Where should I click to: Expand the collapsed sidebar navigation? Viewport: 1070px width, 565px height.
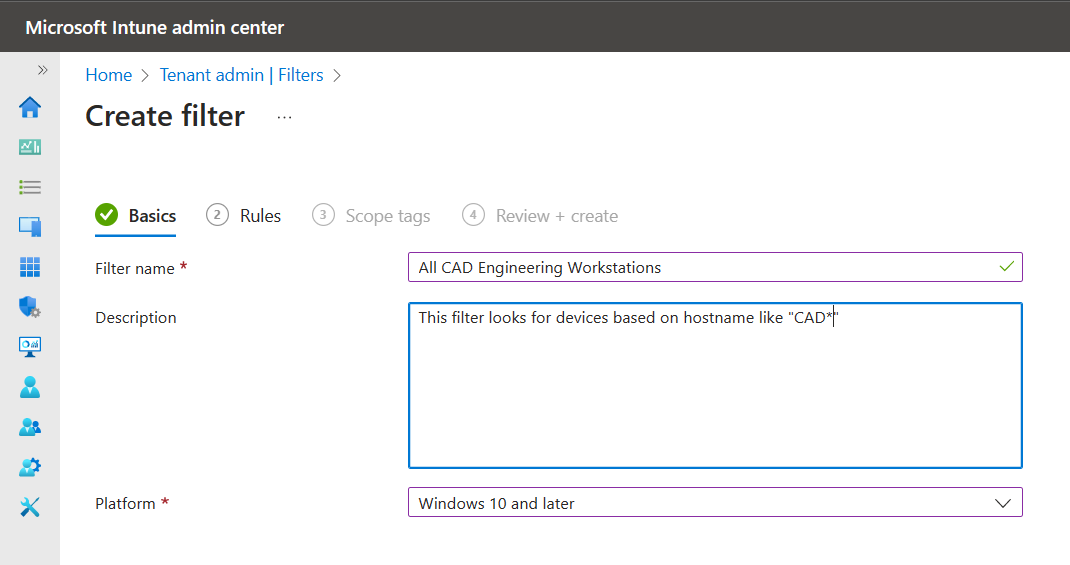point(42,70)
